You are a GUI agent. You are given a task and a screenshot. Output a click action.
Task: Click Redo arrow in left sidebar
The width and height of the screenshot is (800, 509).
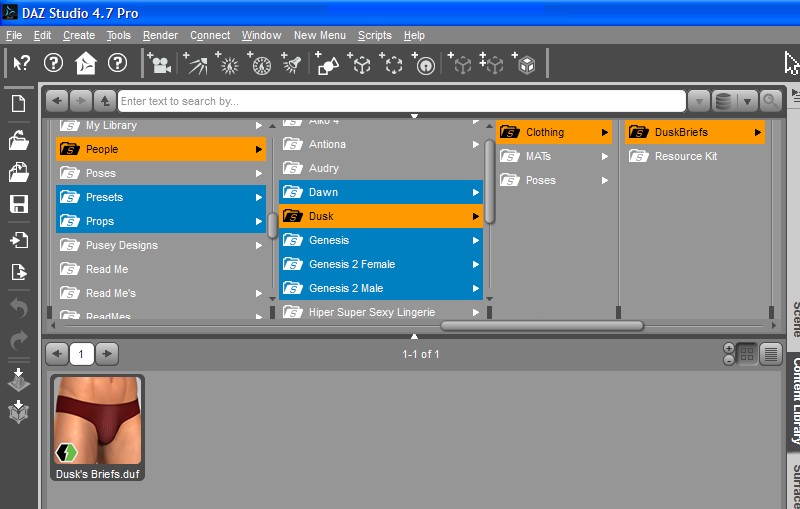tap(19, 340)
